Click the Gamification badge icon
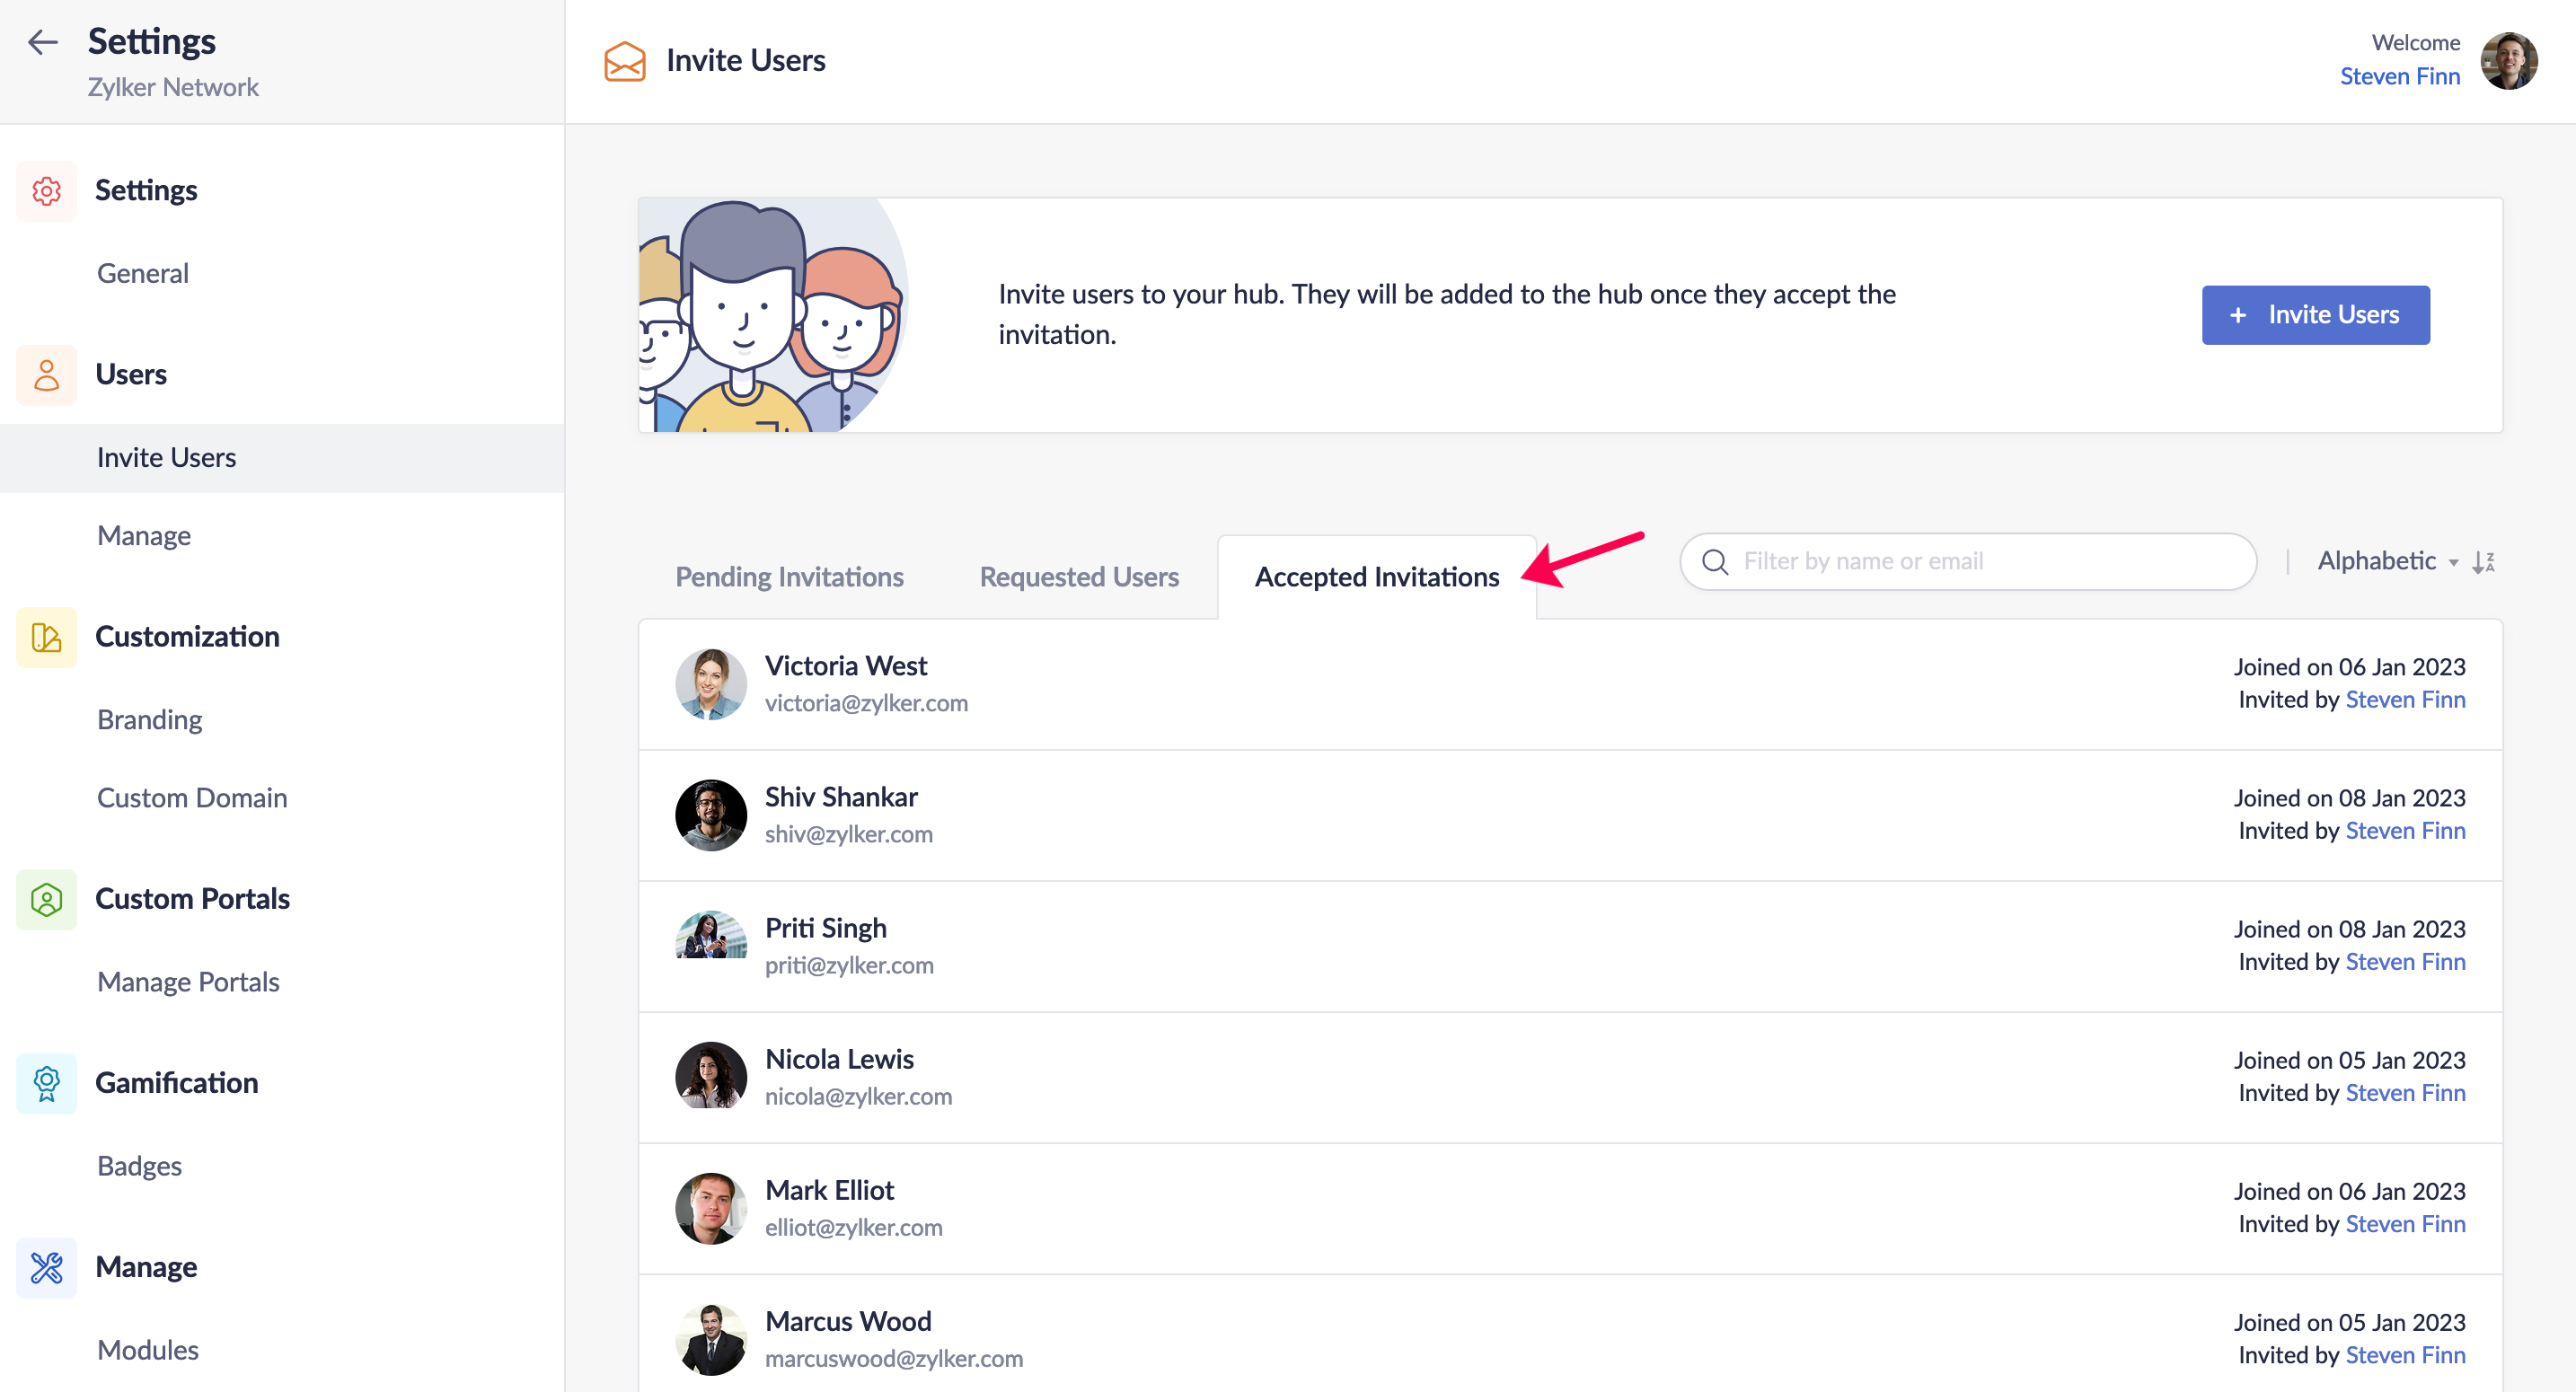The image size is (2576, 1392). tap(46, 1083)
